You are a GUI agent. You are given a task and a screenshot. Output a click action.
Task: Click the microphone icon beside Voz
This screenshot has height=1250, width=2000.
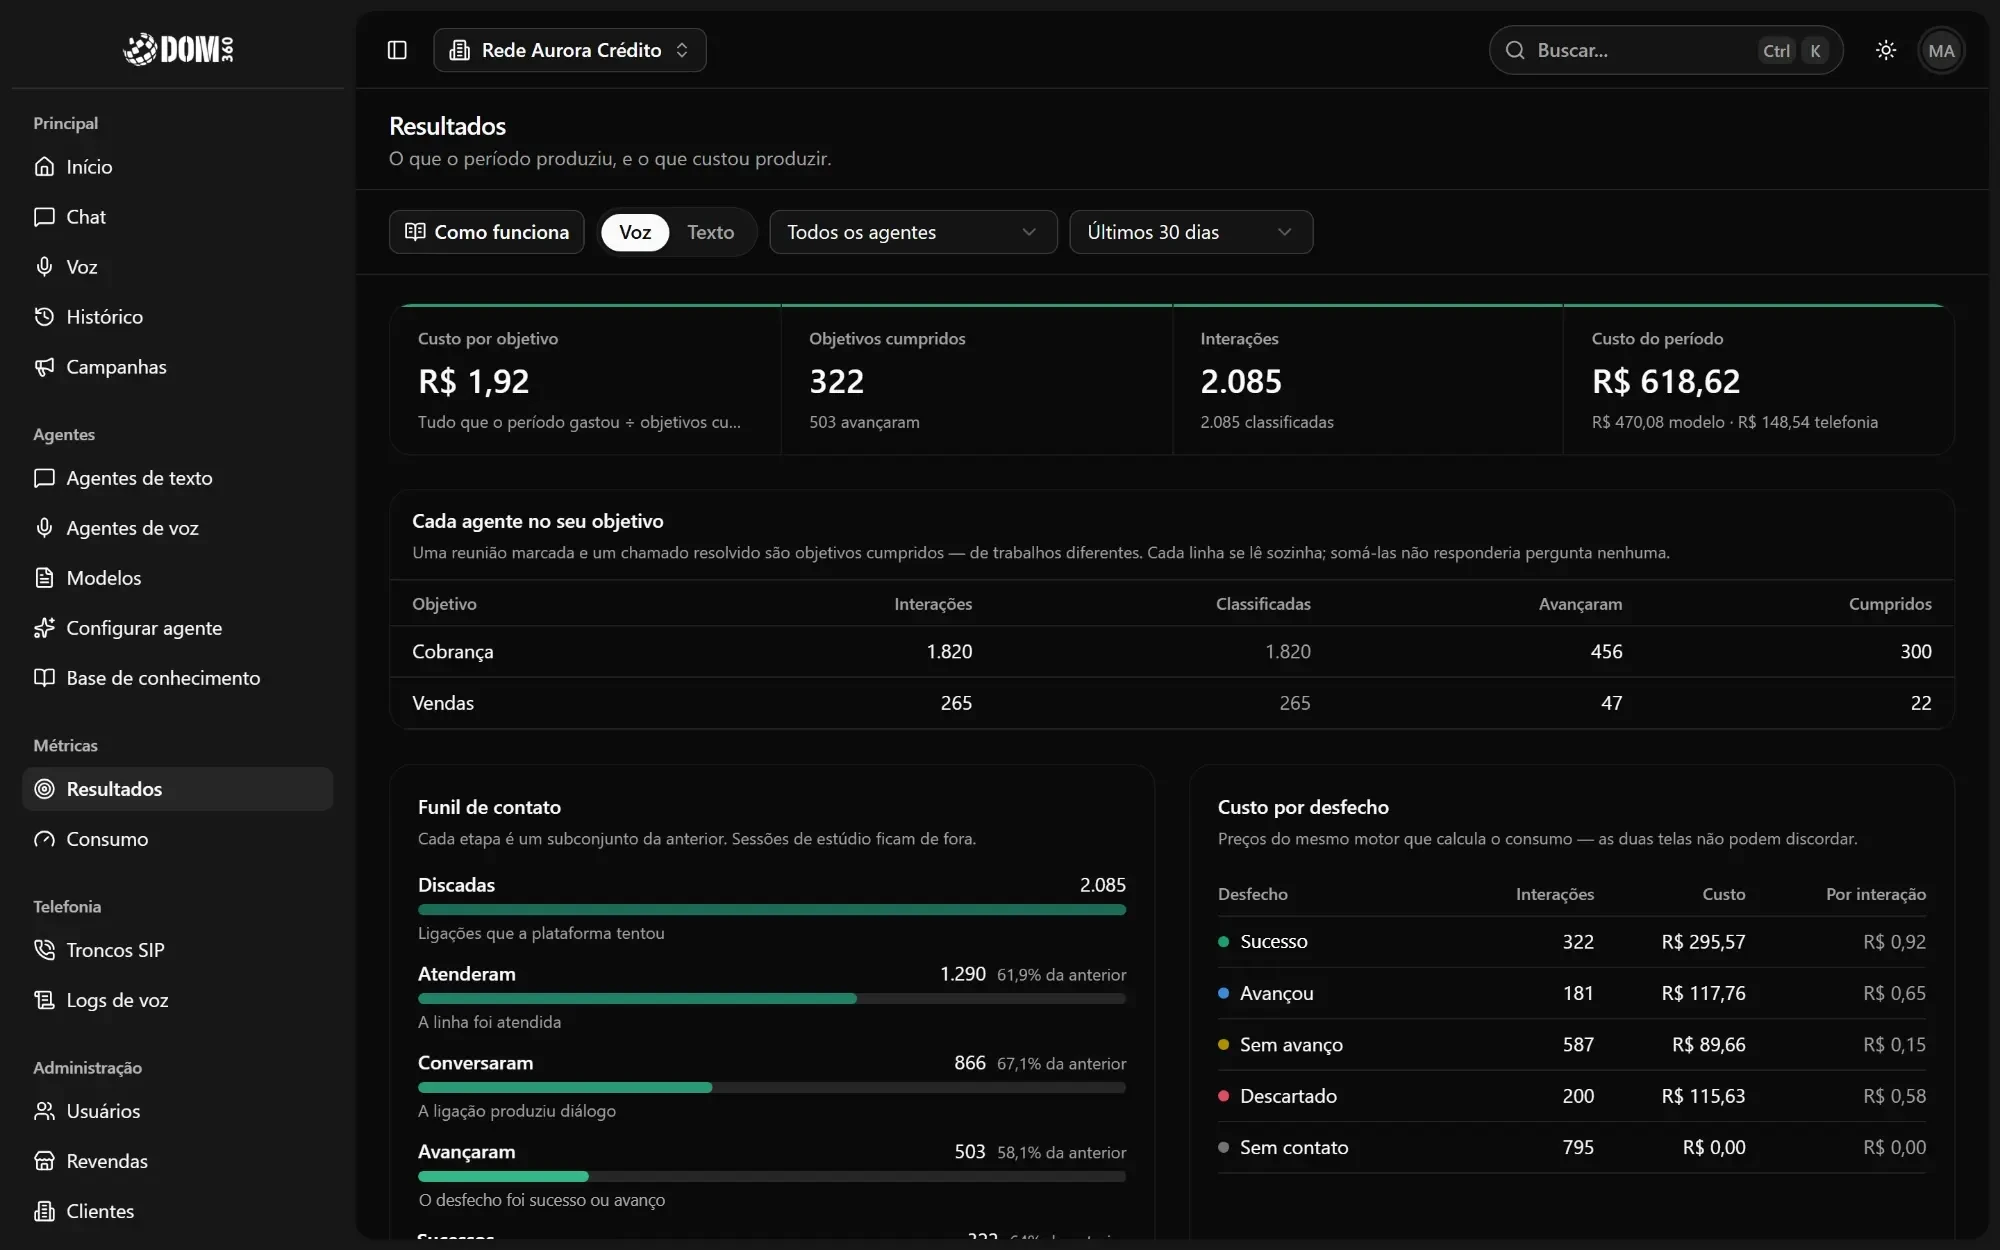pyautogui.click(x=44, y=267)
